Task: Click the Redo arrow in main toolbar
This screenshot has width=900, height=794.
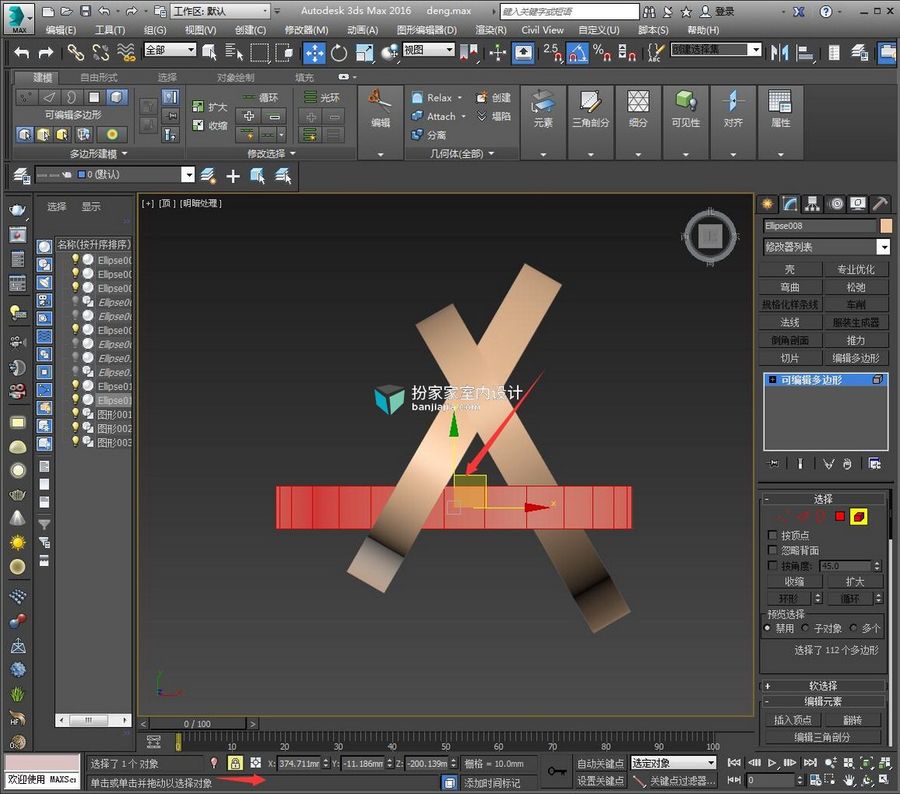Action: pyautogui.click(x=45, y=53)
